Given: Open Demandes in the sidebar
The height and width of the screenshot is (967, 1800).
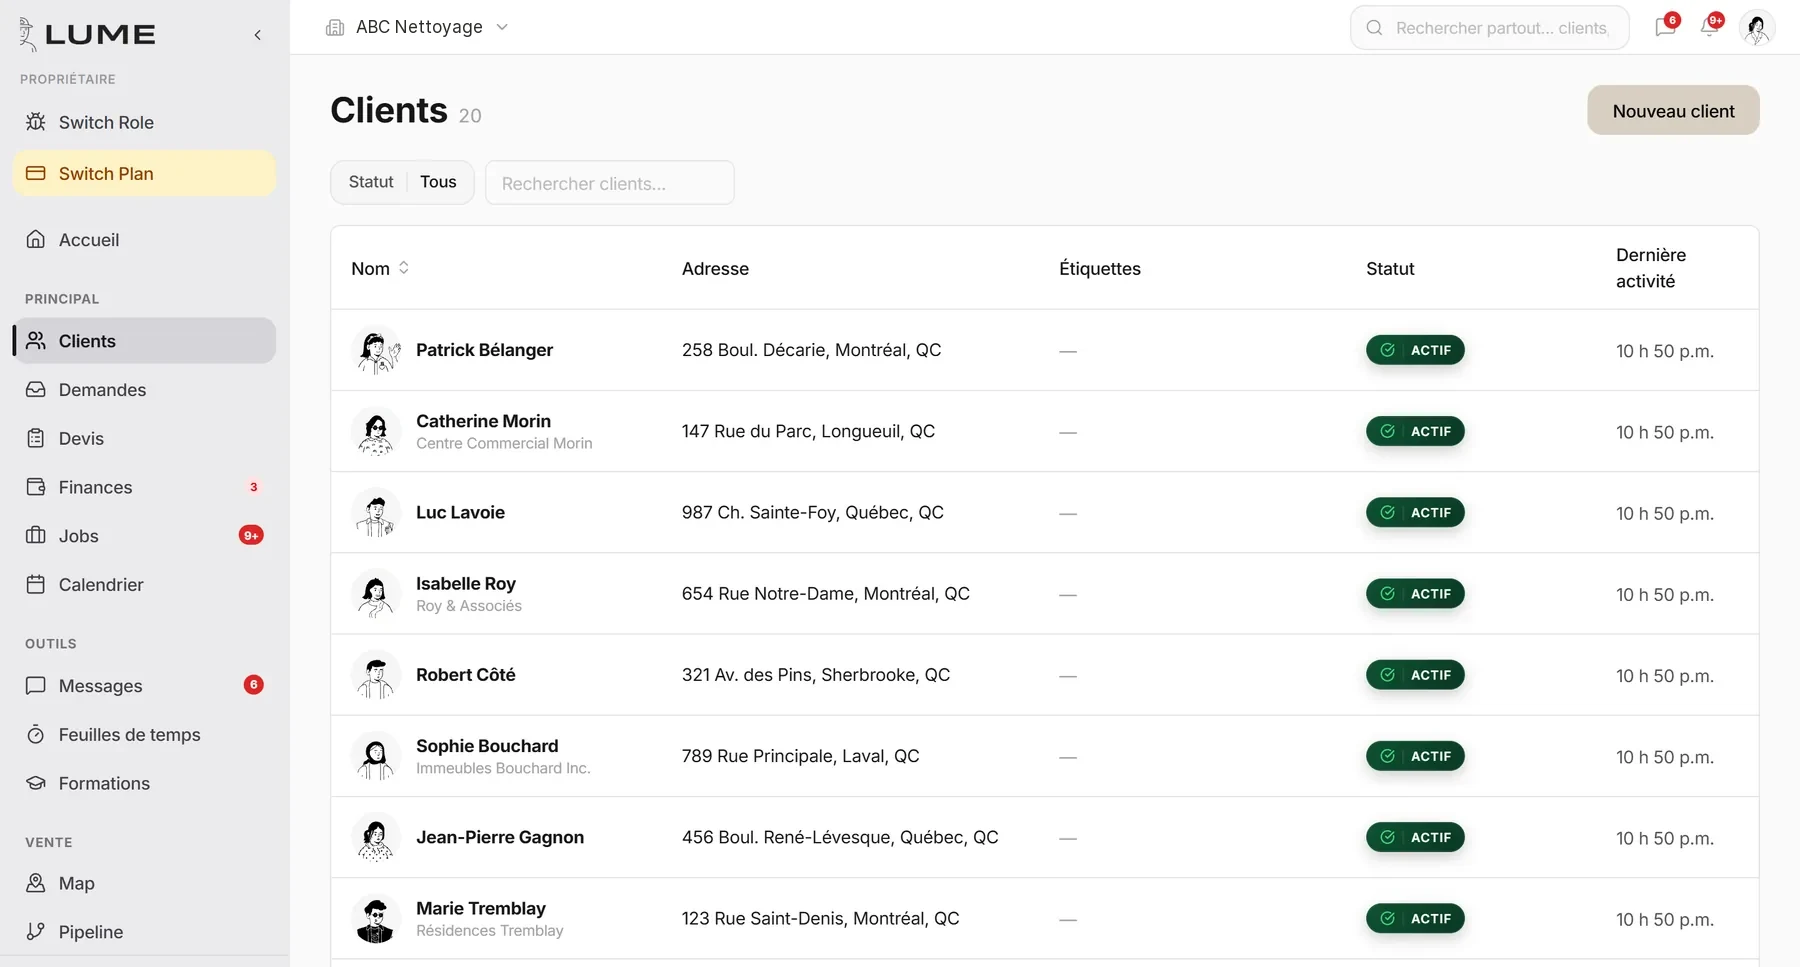Looking at the screenshot, I should 144,390.
